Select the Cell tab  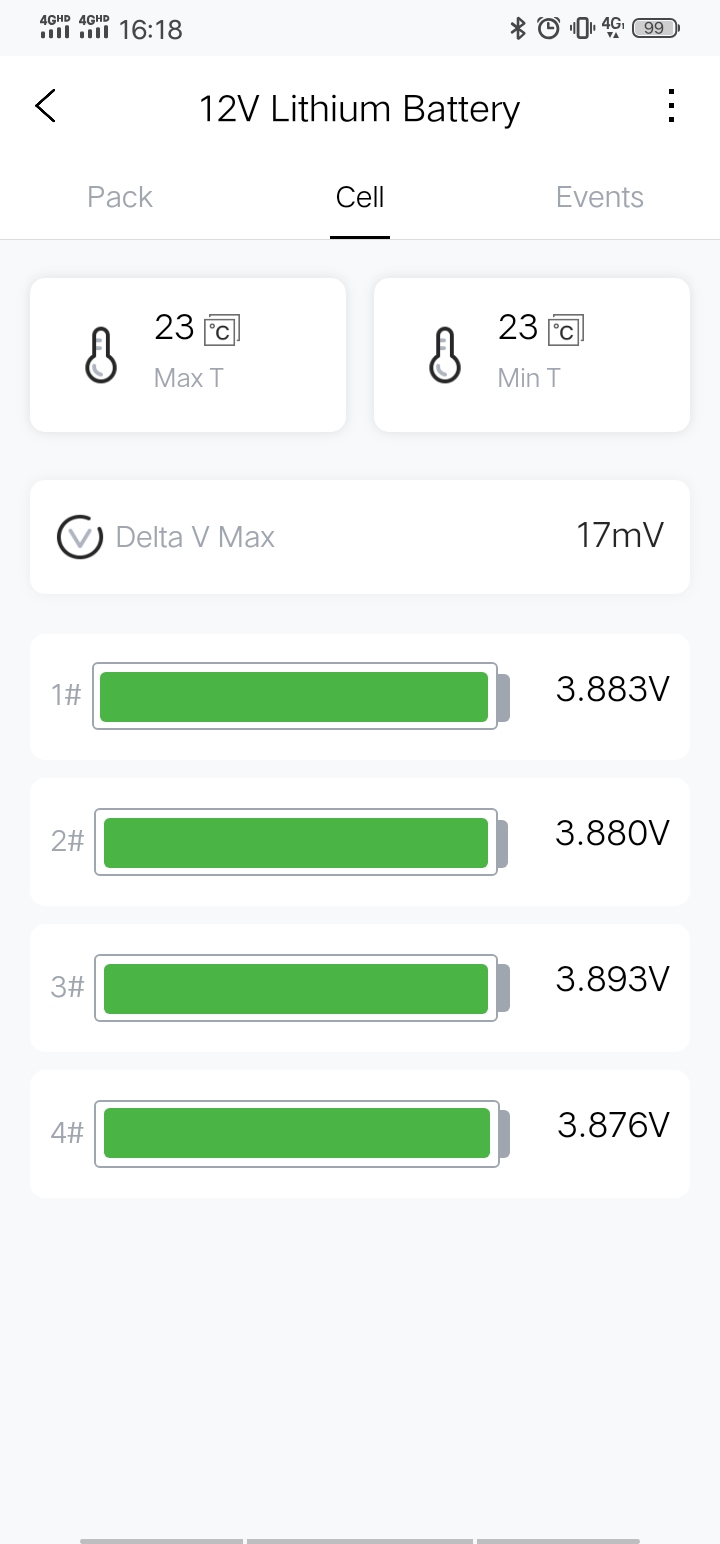pyautogui.click(x=360, y=197)
